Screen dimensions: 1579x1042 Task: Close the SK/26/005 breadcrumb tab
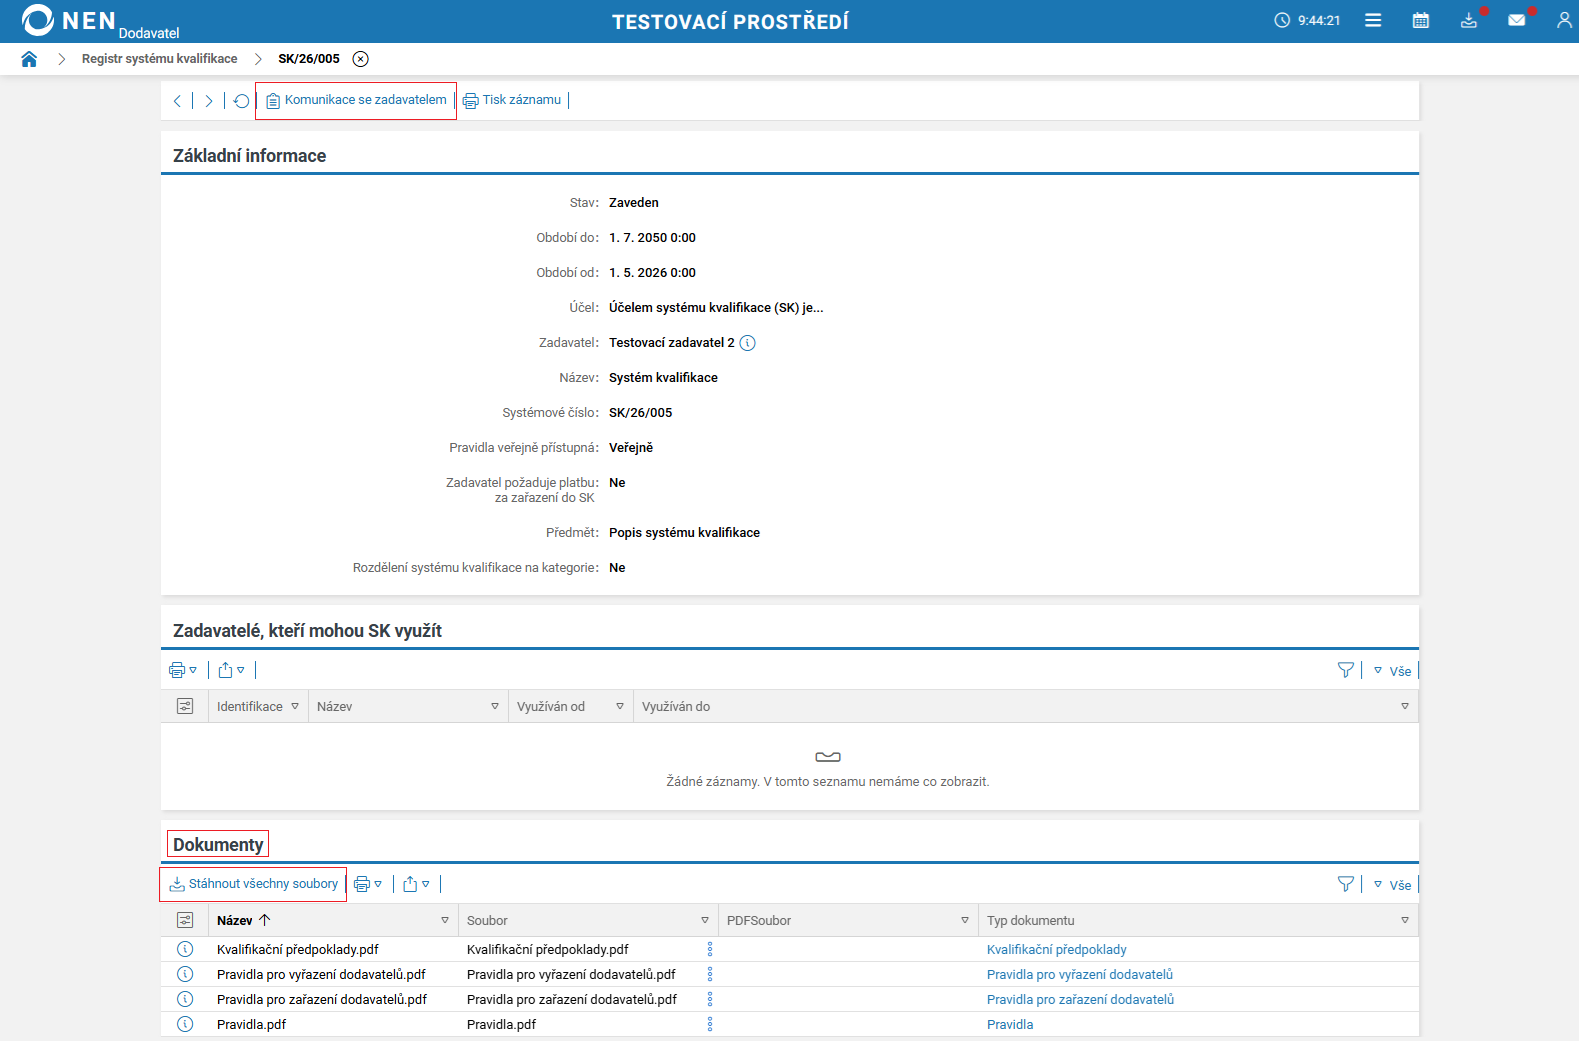pyautogui.click(x=361, y=59)
